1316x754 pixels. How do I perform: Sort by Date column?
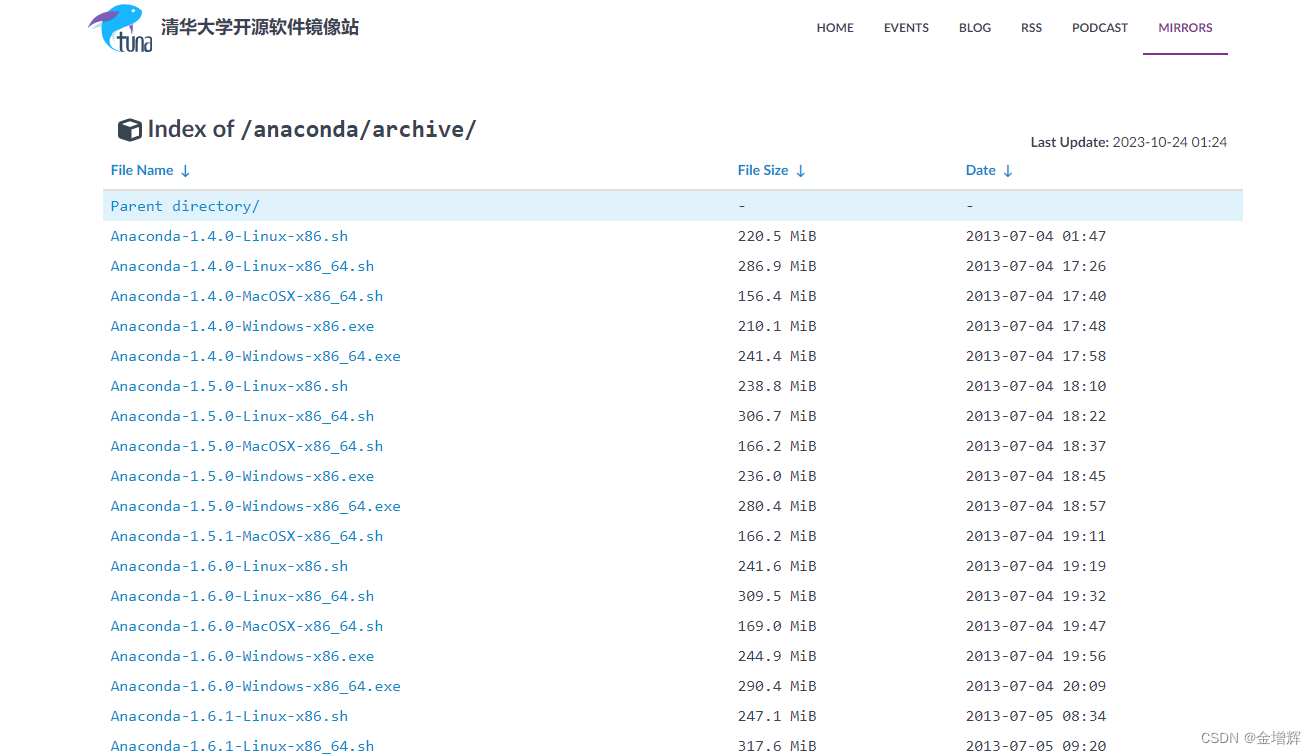989,170
